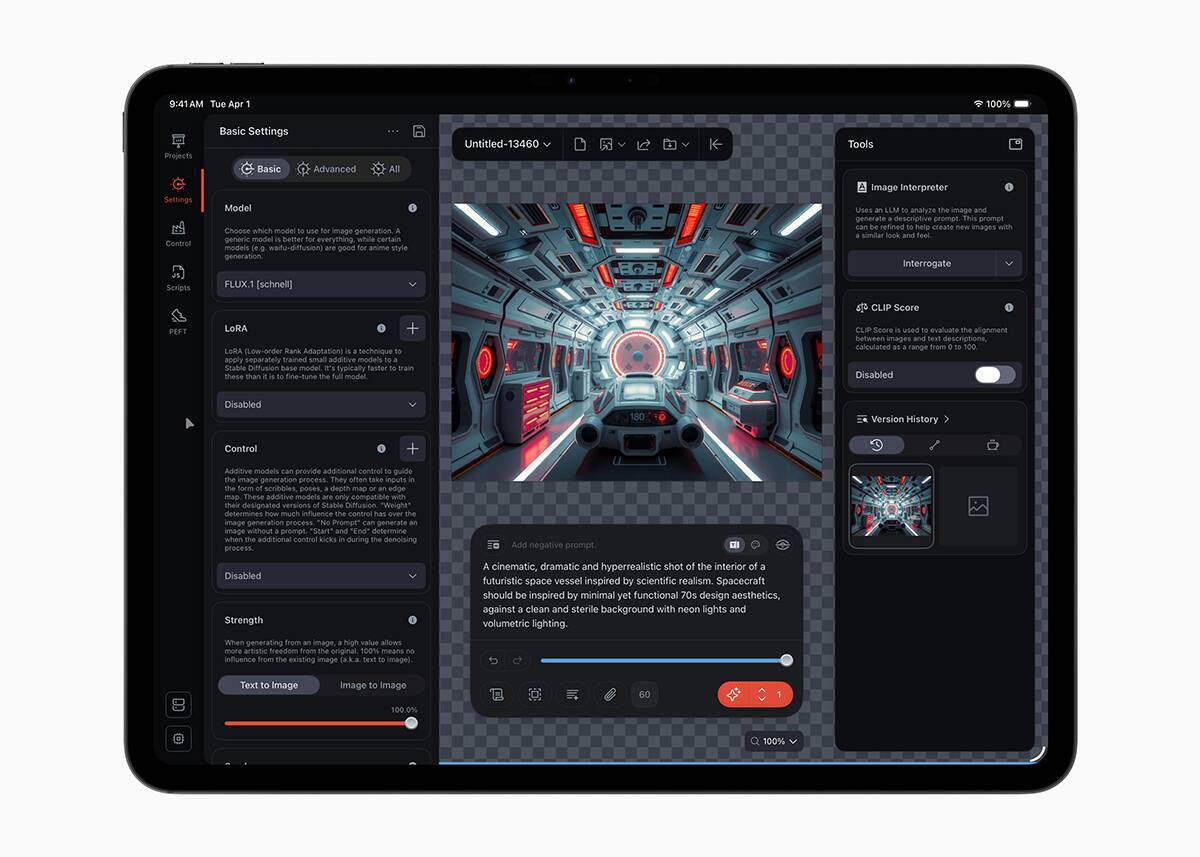Open the Interrogate options chevron

[1009, 263]
